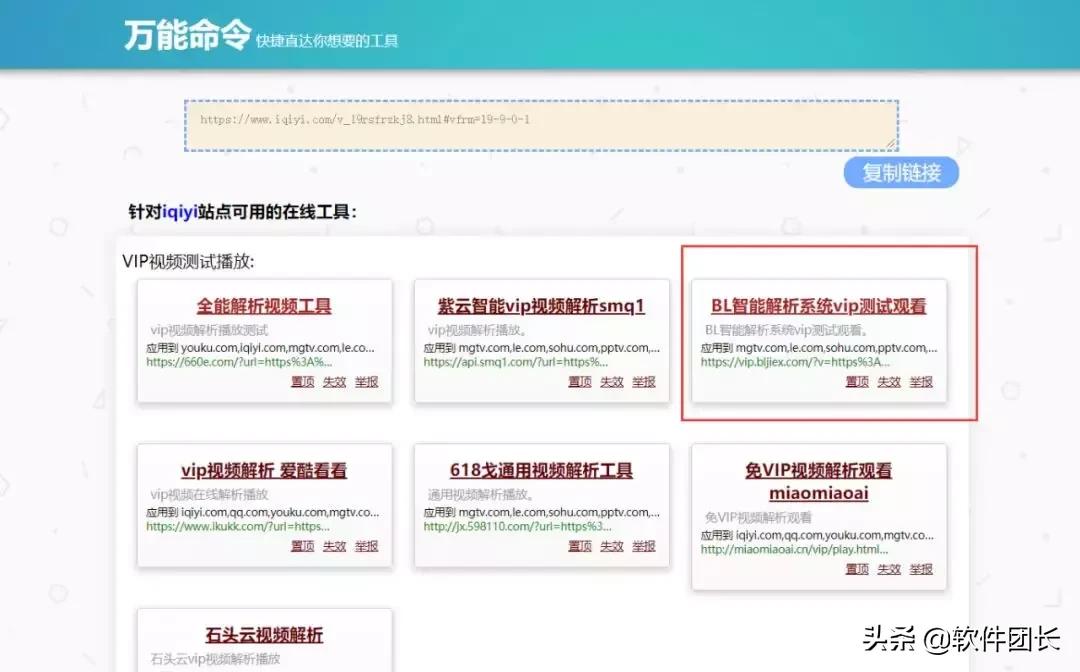This screenshot has width=1080, height=672.
Task: Click 置顶 under 全能解析视频工具 card
Action: [x=301, y=381]
